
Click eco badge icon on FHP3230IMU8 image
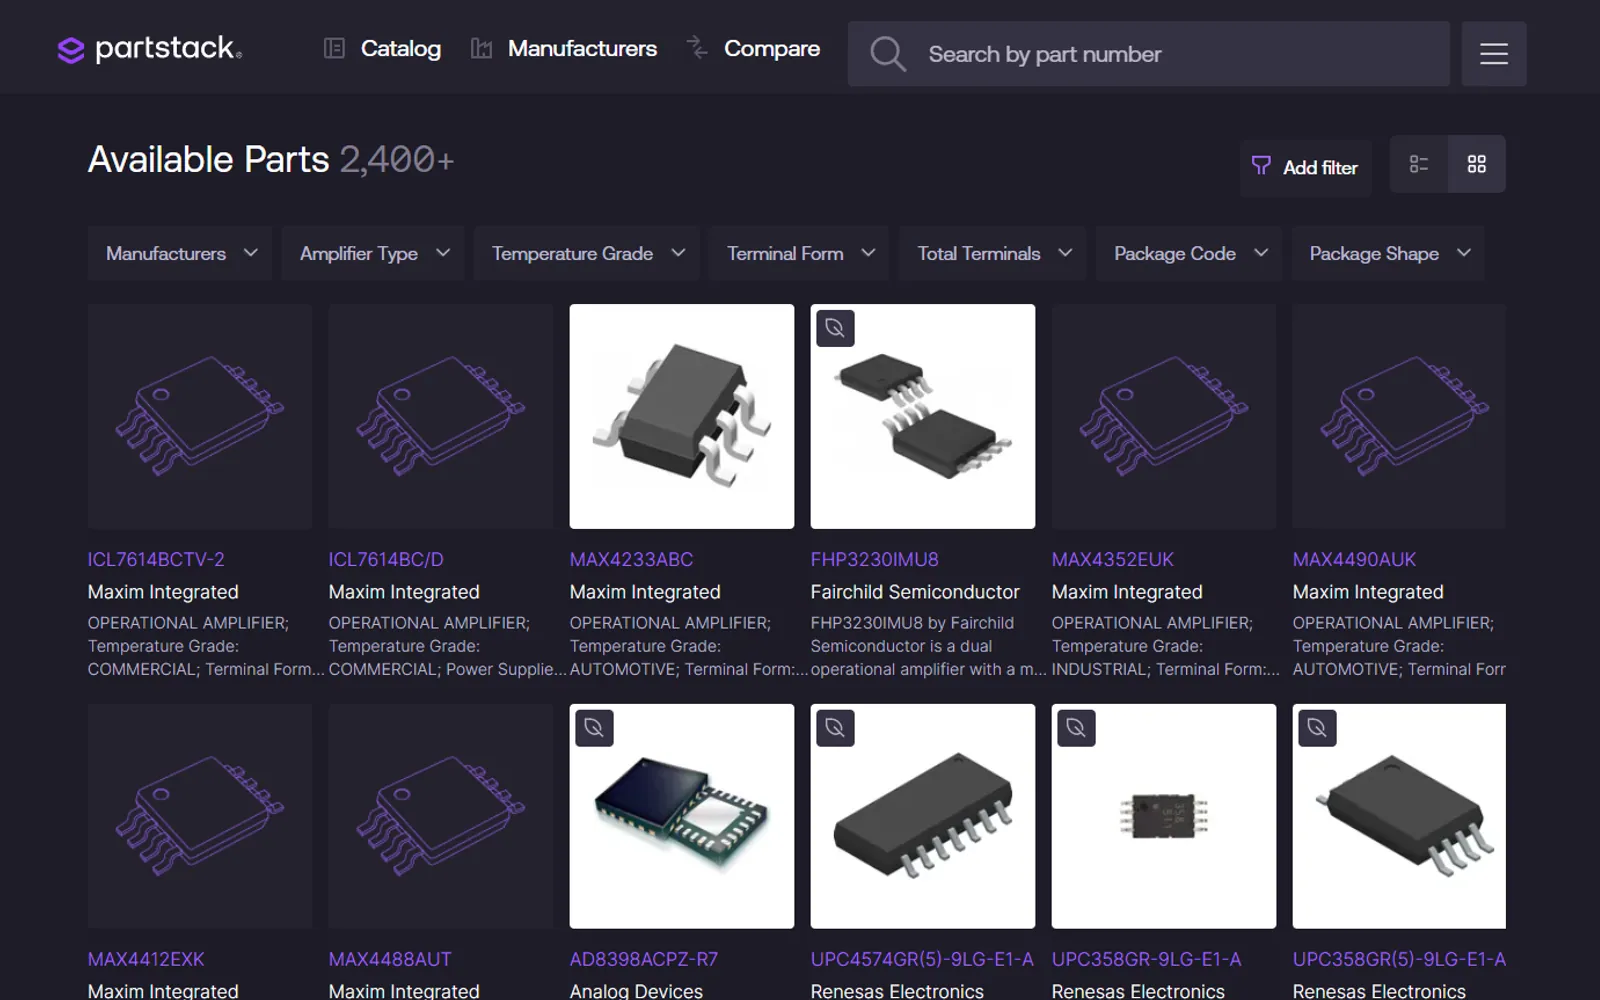point(835,328)
